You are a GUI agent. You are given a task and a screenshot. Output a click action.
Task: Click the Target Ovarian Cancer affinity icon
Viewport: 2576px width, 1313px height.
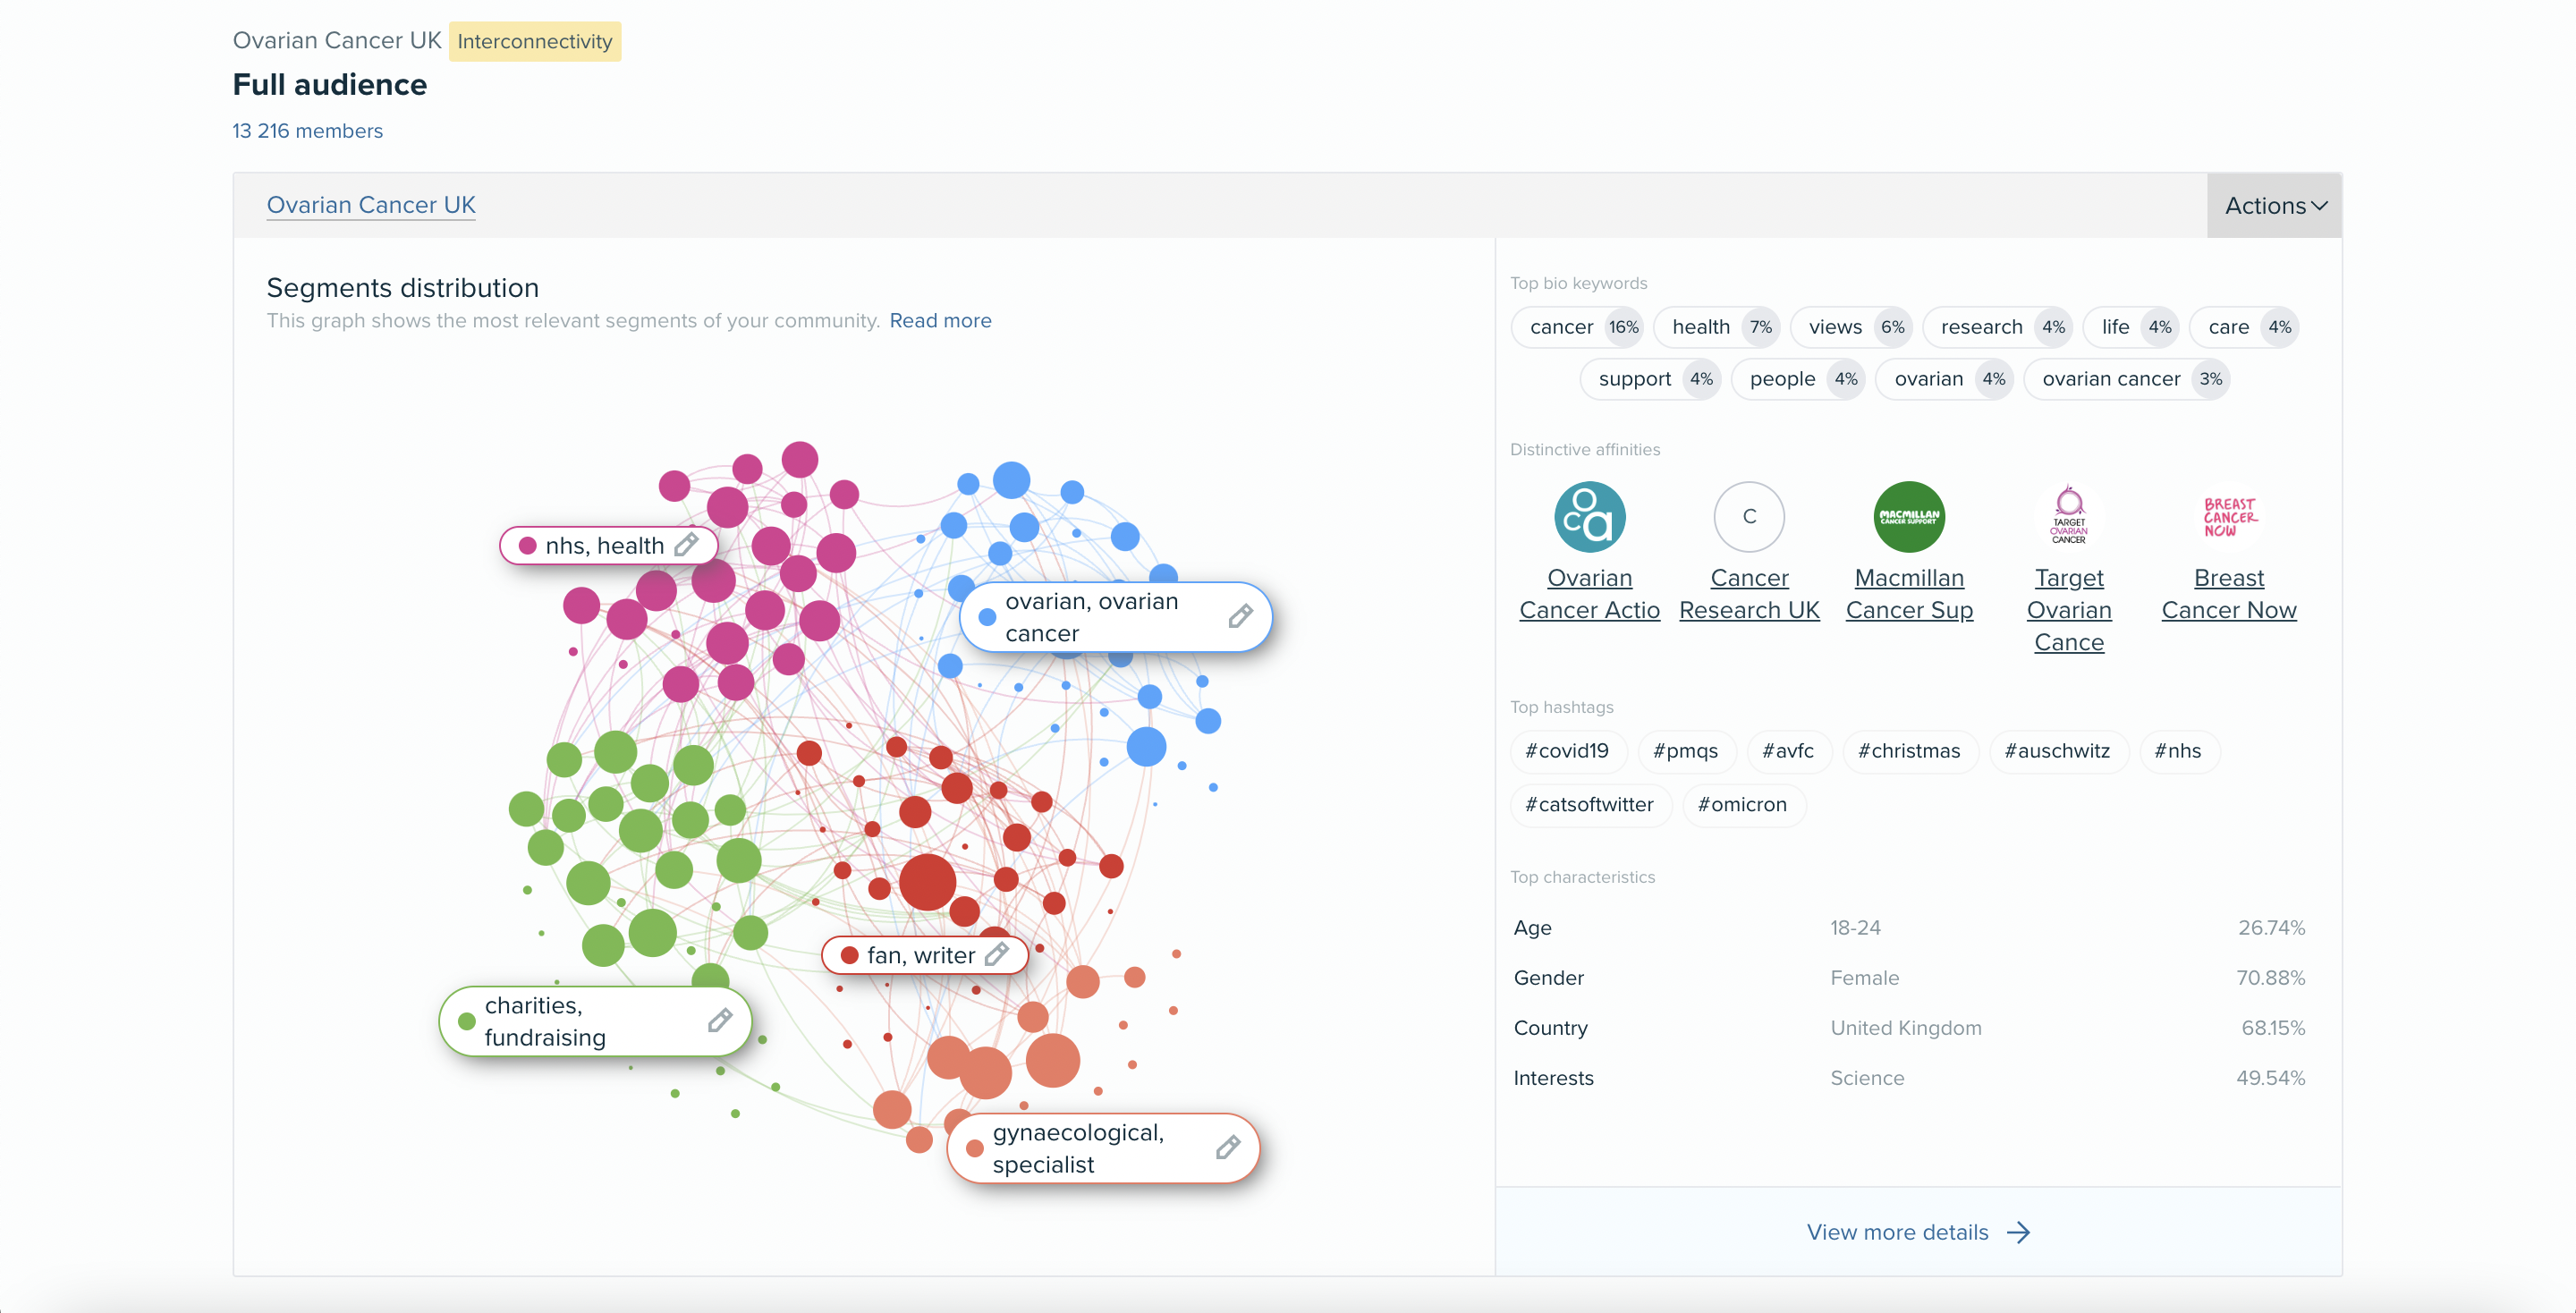2067,516
